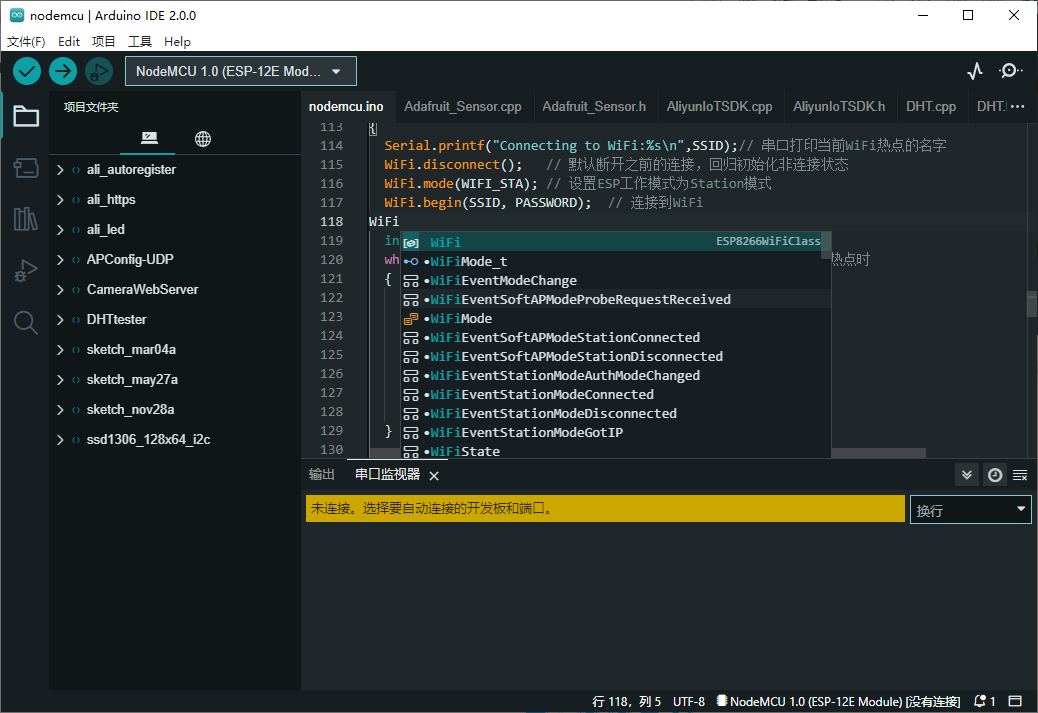Open the Serial Monitor toolbar icon
Viewport: 1038px width, 713px height.
[x=1010, y=71]
